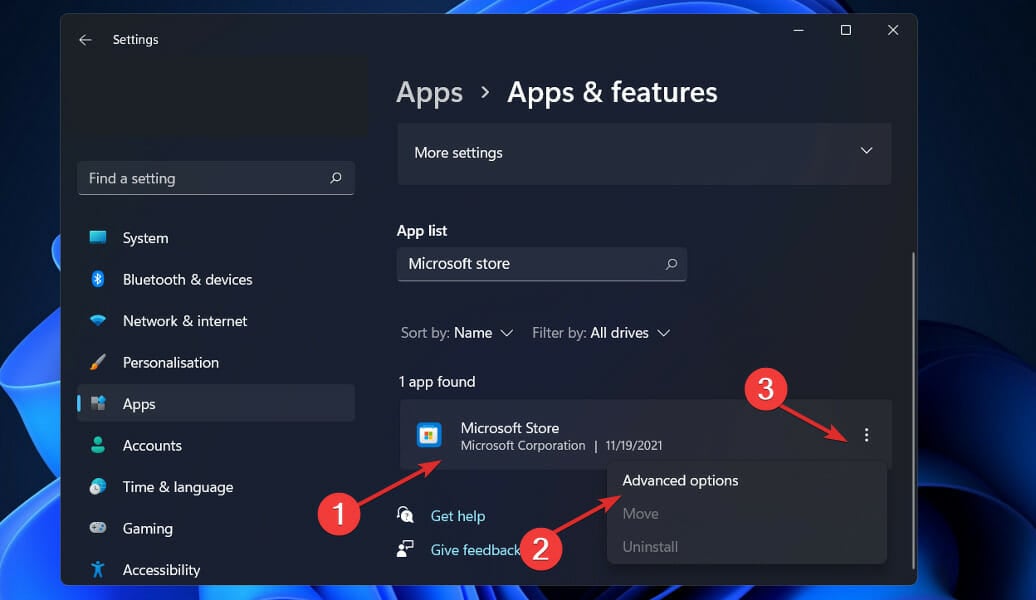Click the Bluetooth icon in sidebar

[98, 279]
